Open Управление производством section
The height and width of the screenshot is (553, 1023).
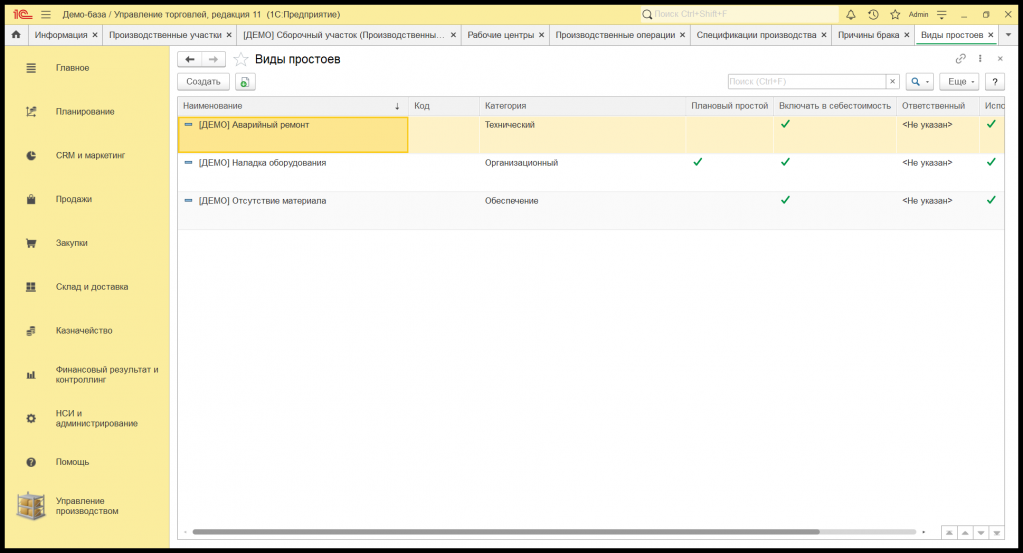point(87,506)
